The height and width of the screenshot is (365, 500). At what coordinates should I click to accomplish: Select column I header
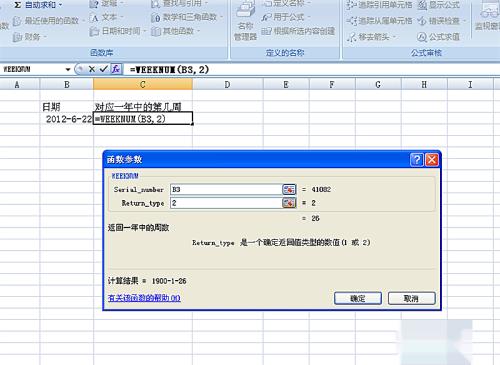point(470,85)
